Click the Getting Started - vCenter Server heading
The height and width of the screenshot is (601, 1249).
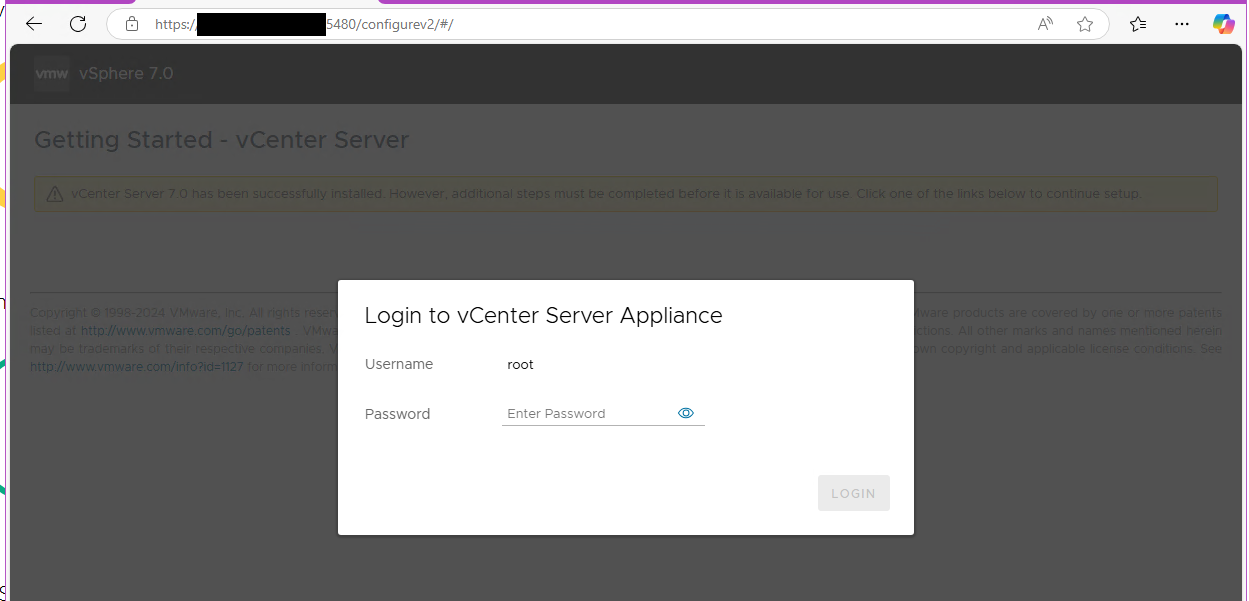[x=222, y=140]
